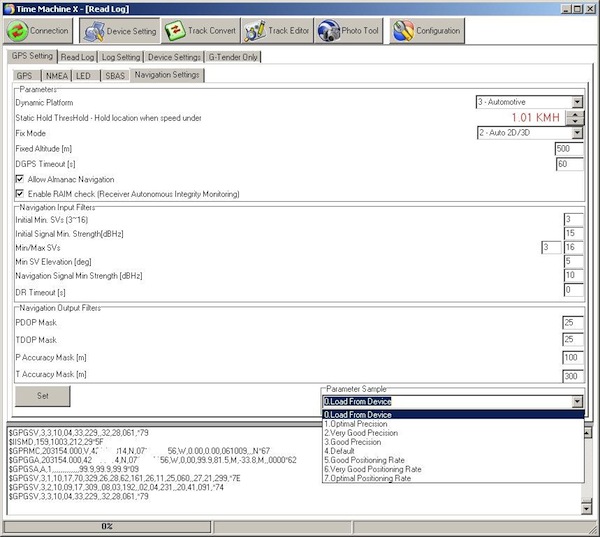This screenshot has width=600, height=537.
Task: Click the Time Machine X title bar icon
Action: [x=9, y=9]
